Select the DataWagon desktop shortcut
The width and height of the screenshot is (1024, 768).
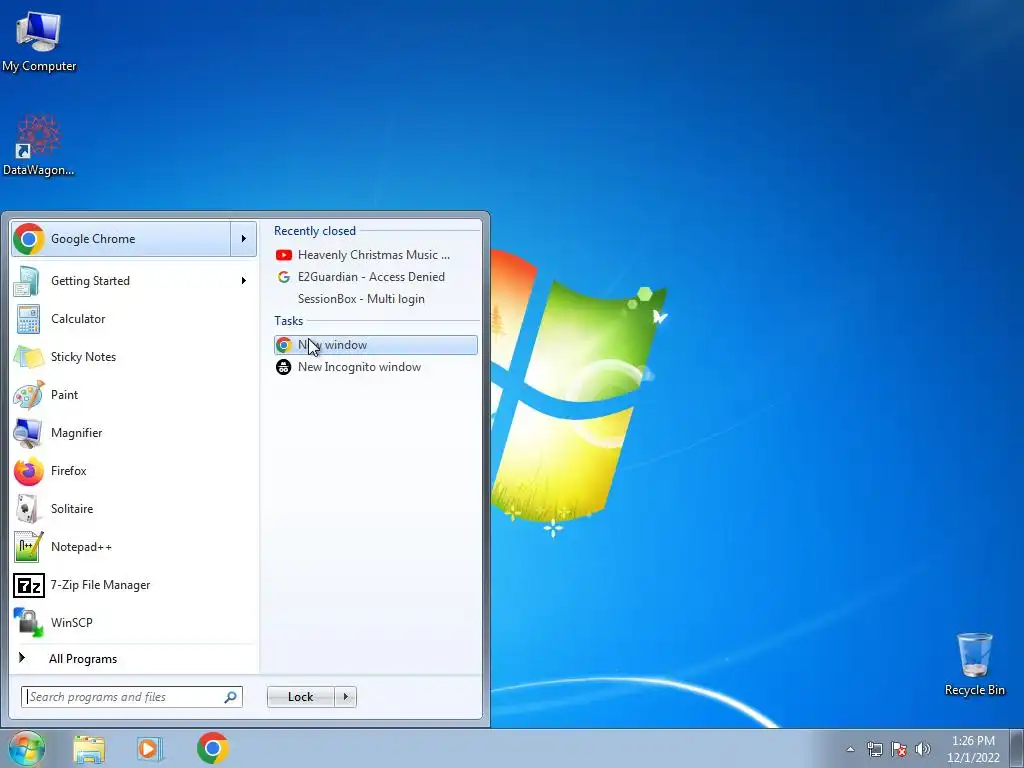(39, 145)
